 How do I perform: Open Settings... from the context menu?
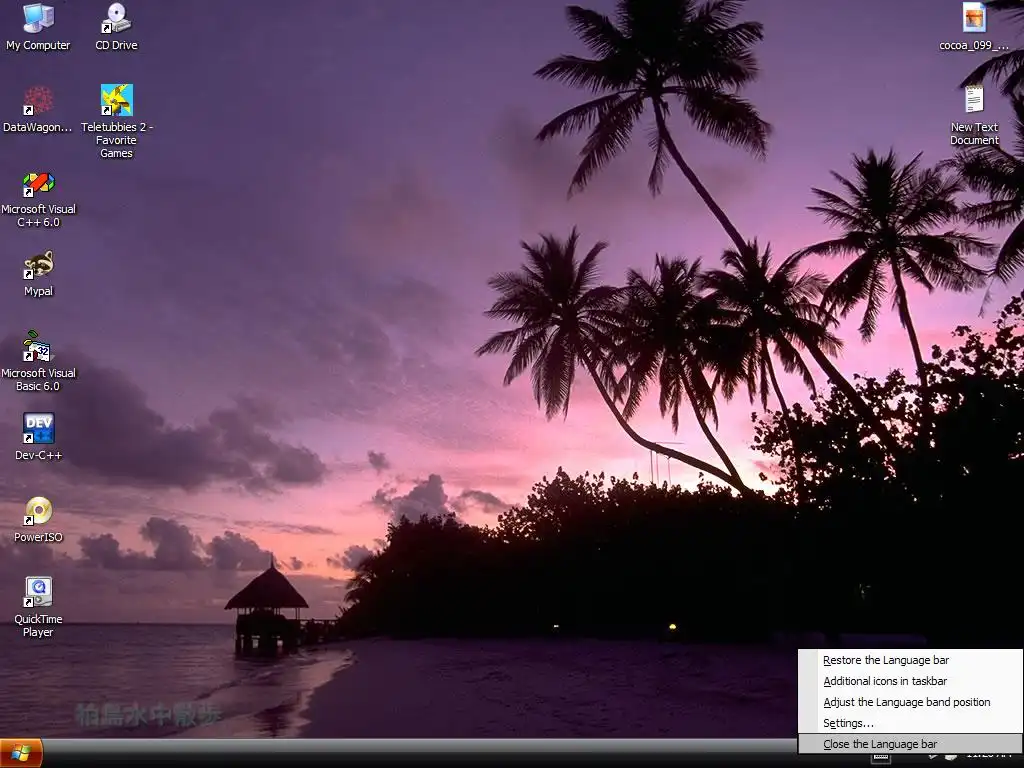910,723
